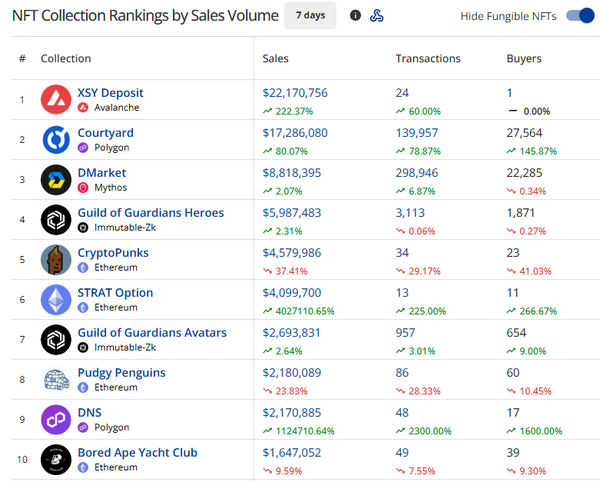Click the webhook icon in the header
Screen dimensions: 600x482
(377, 15)
